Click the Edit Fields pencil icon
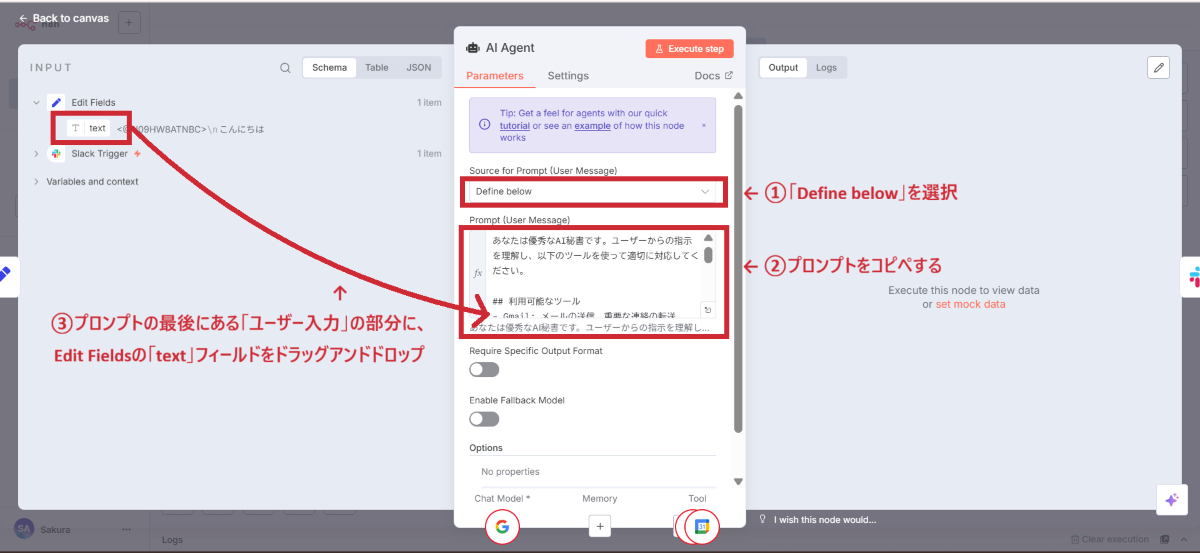 pos(56,102)
